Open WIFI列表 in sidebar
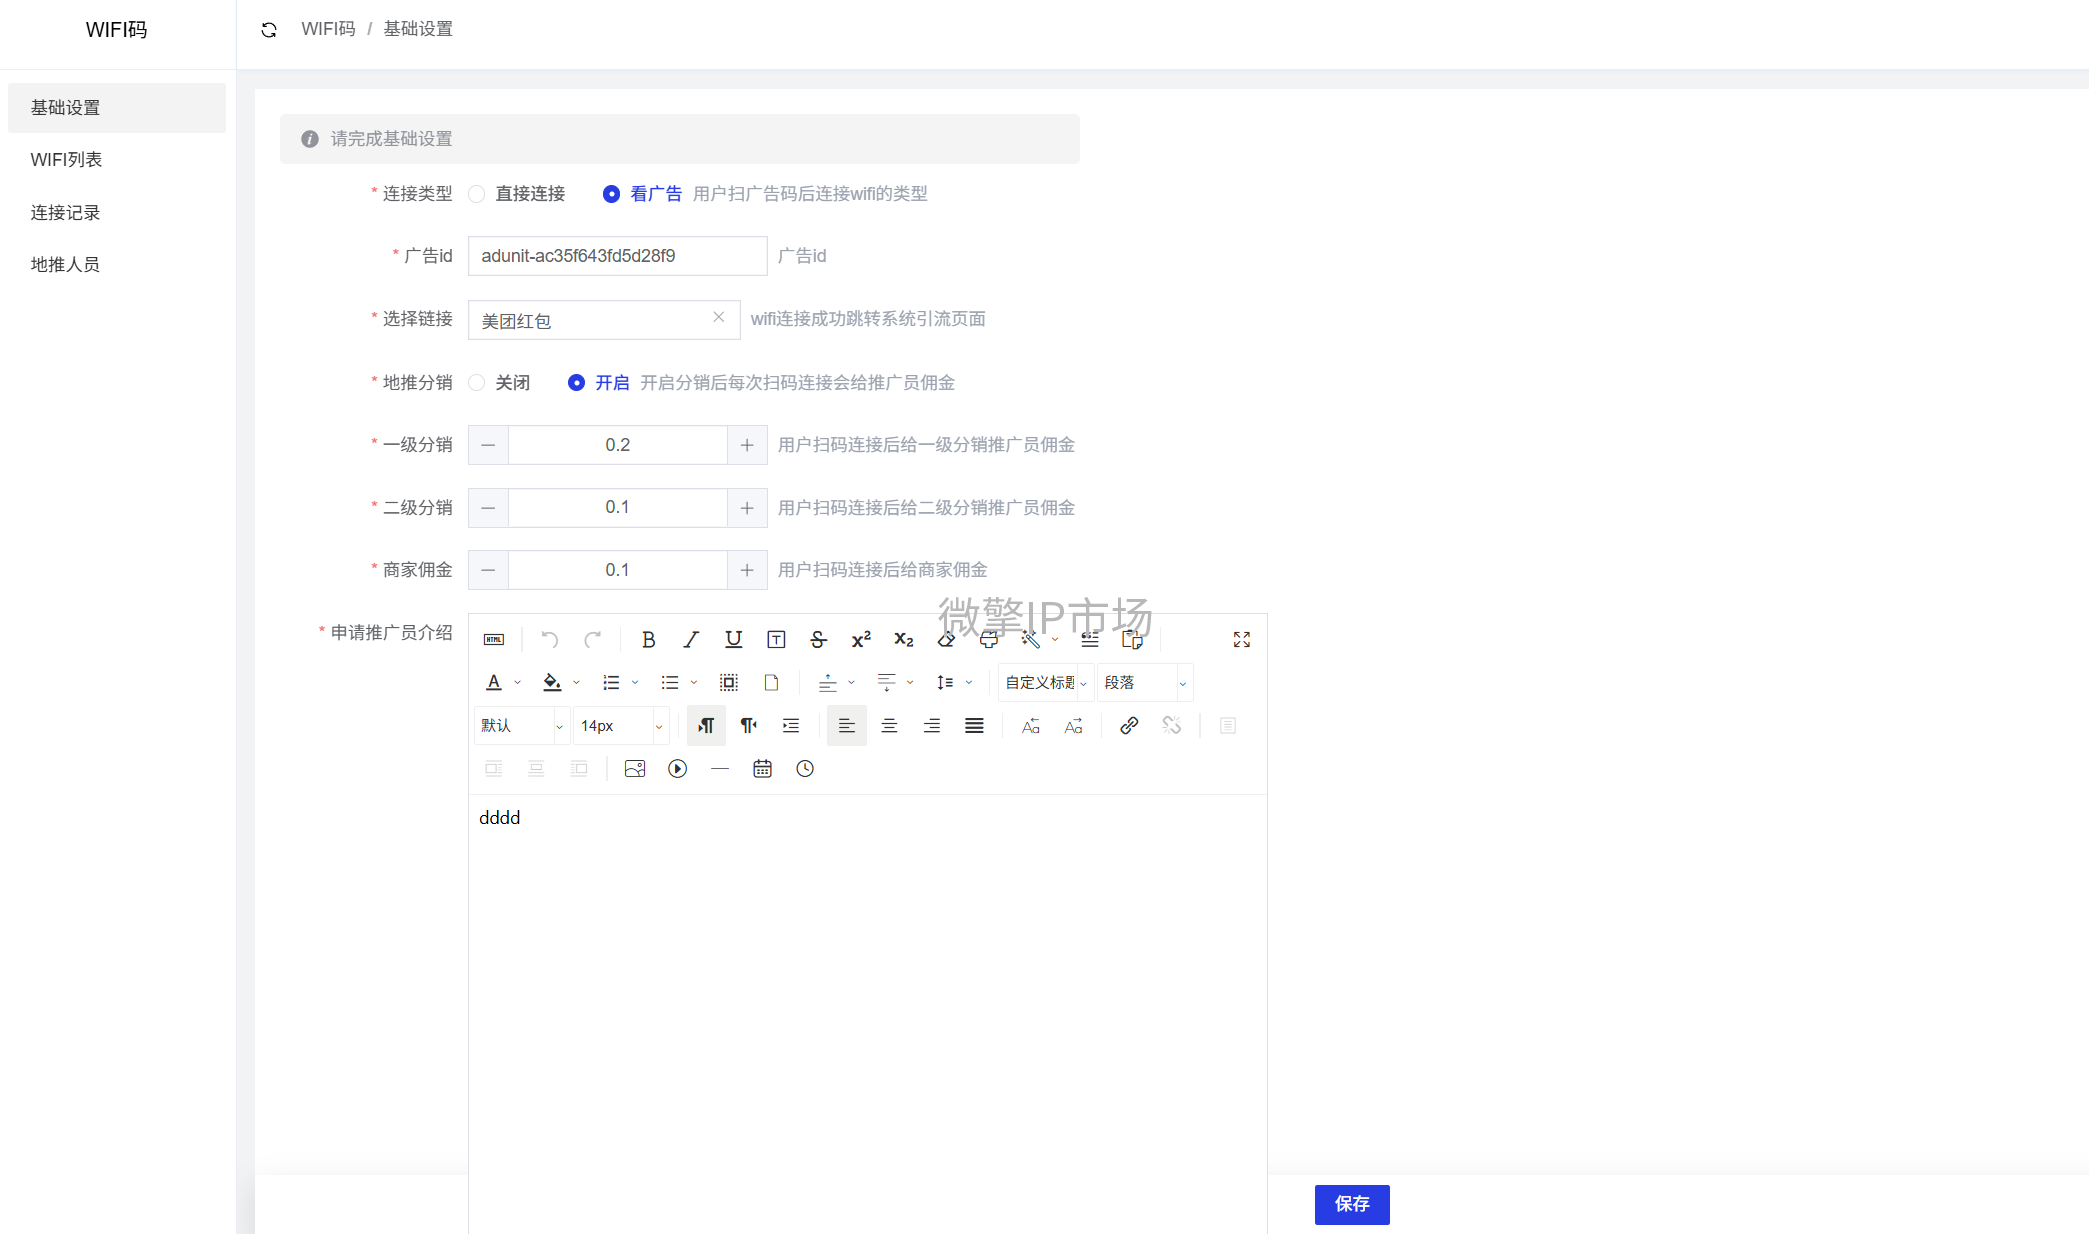The width and height of the screenshot is (2089, 1234). [x=66, y=160]
